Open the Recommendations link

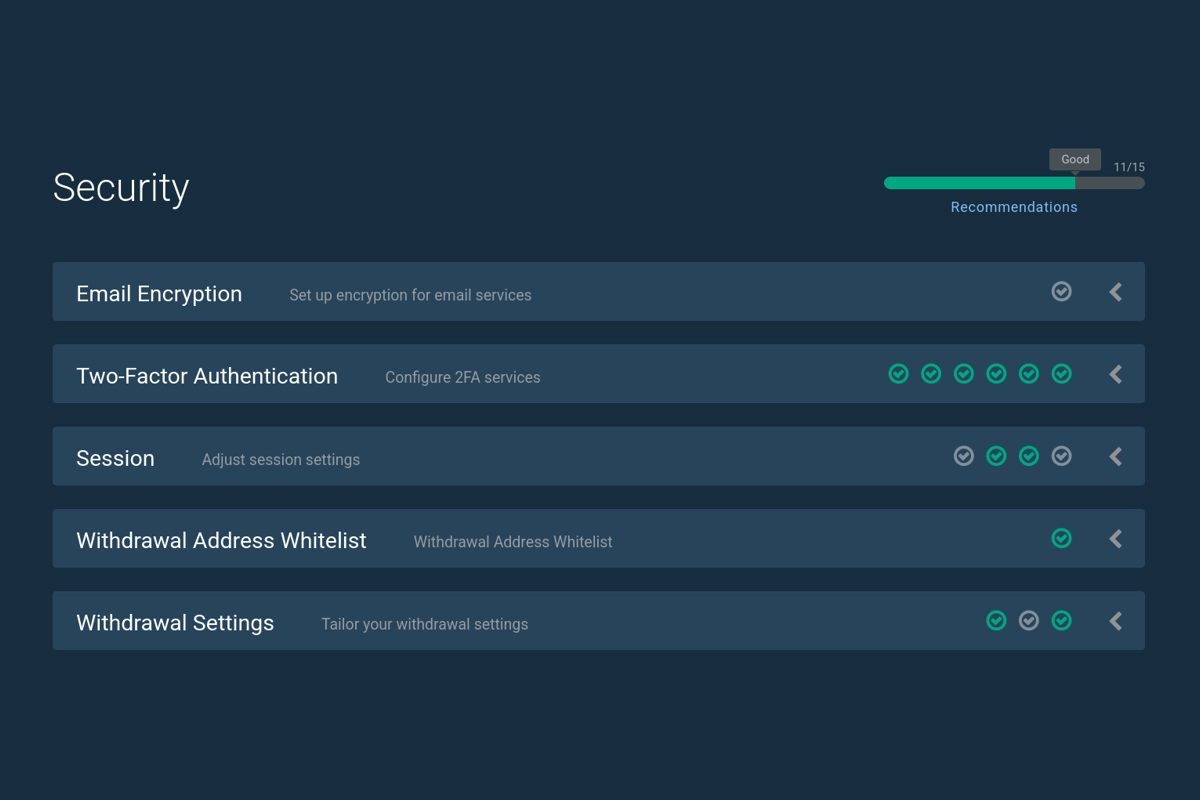click(1013, 206)
